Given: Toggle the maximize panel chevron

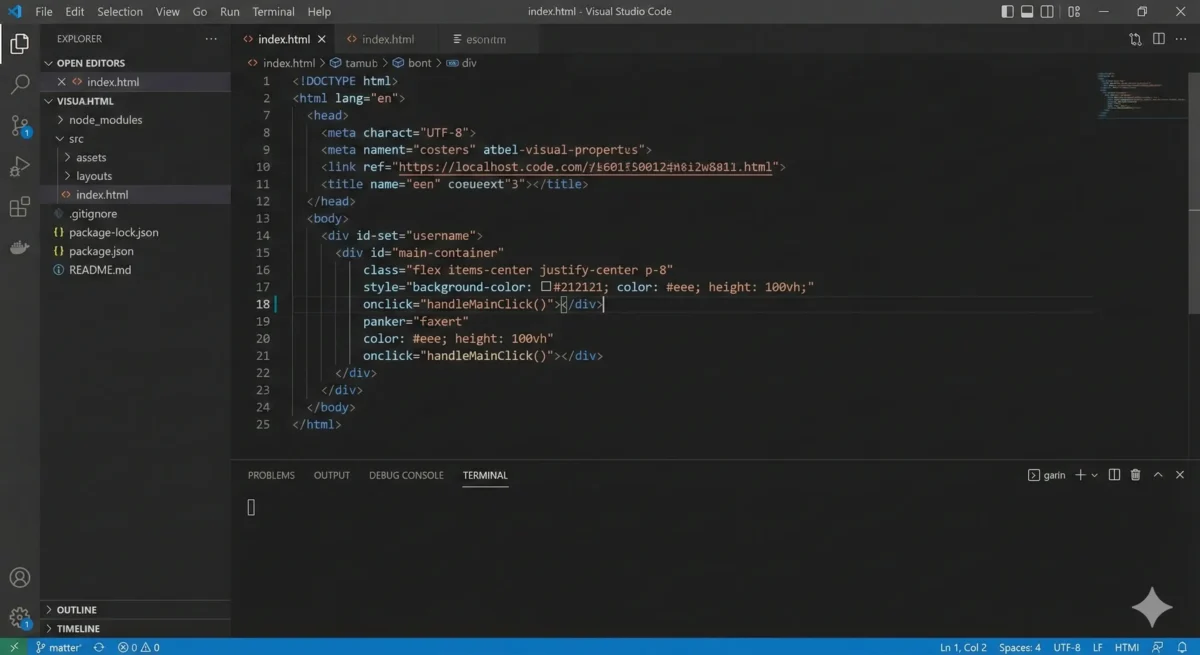Looking at the screenshot, I should [x=1158, y=474].
